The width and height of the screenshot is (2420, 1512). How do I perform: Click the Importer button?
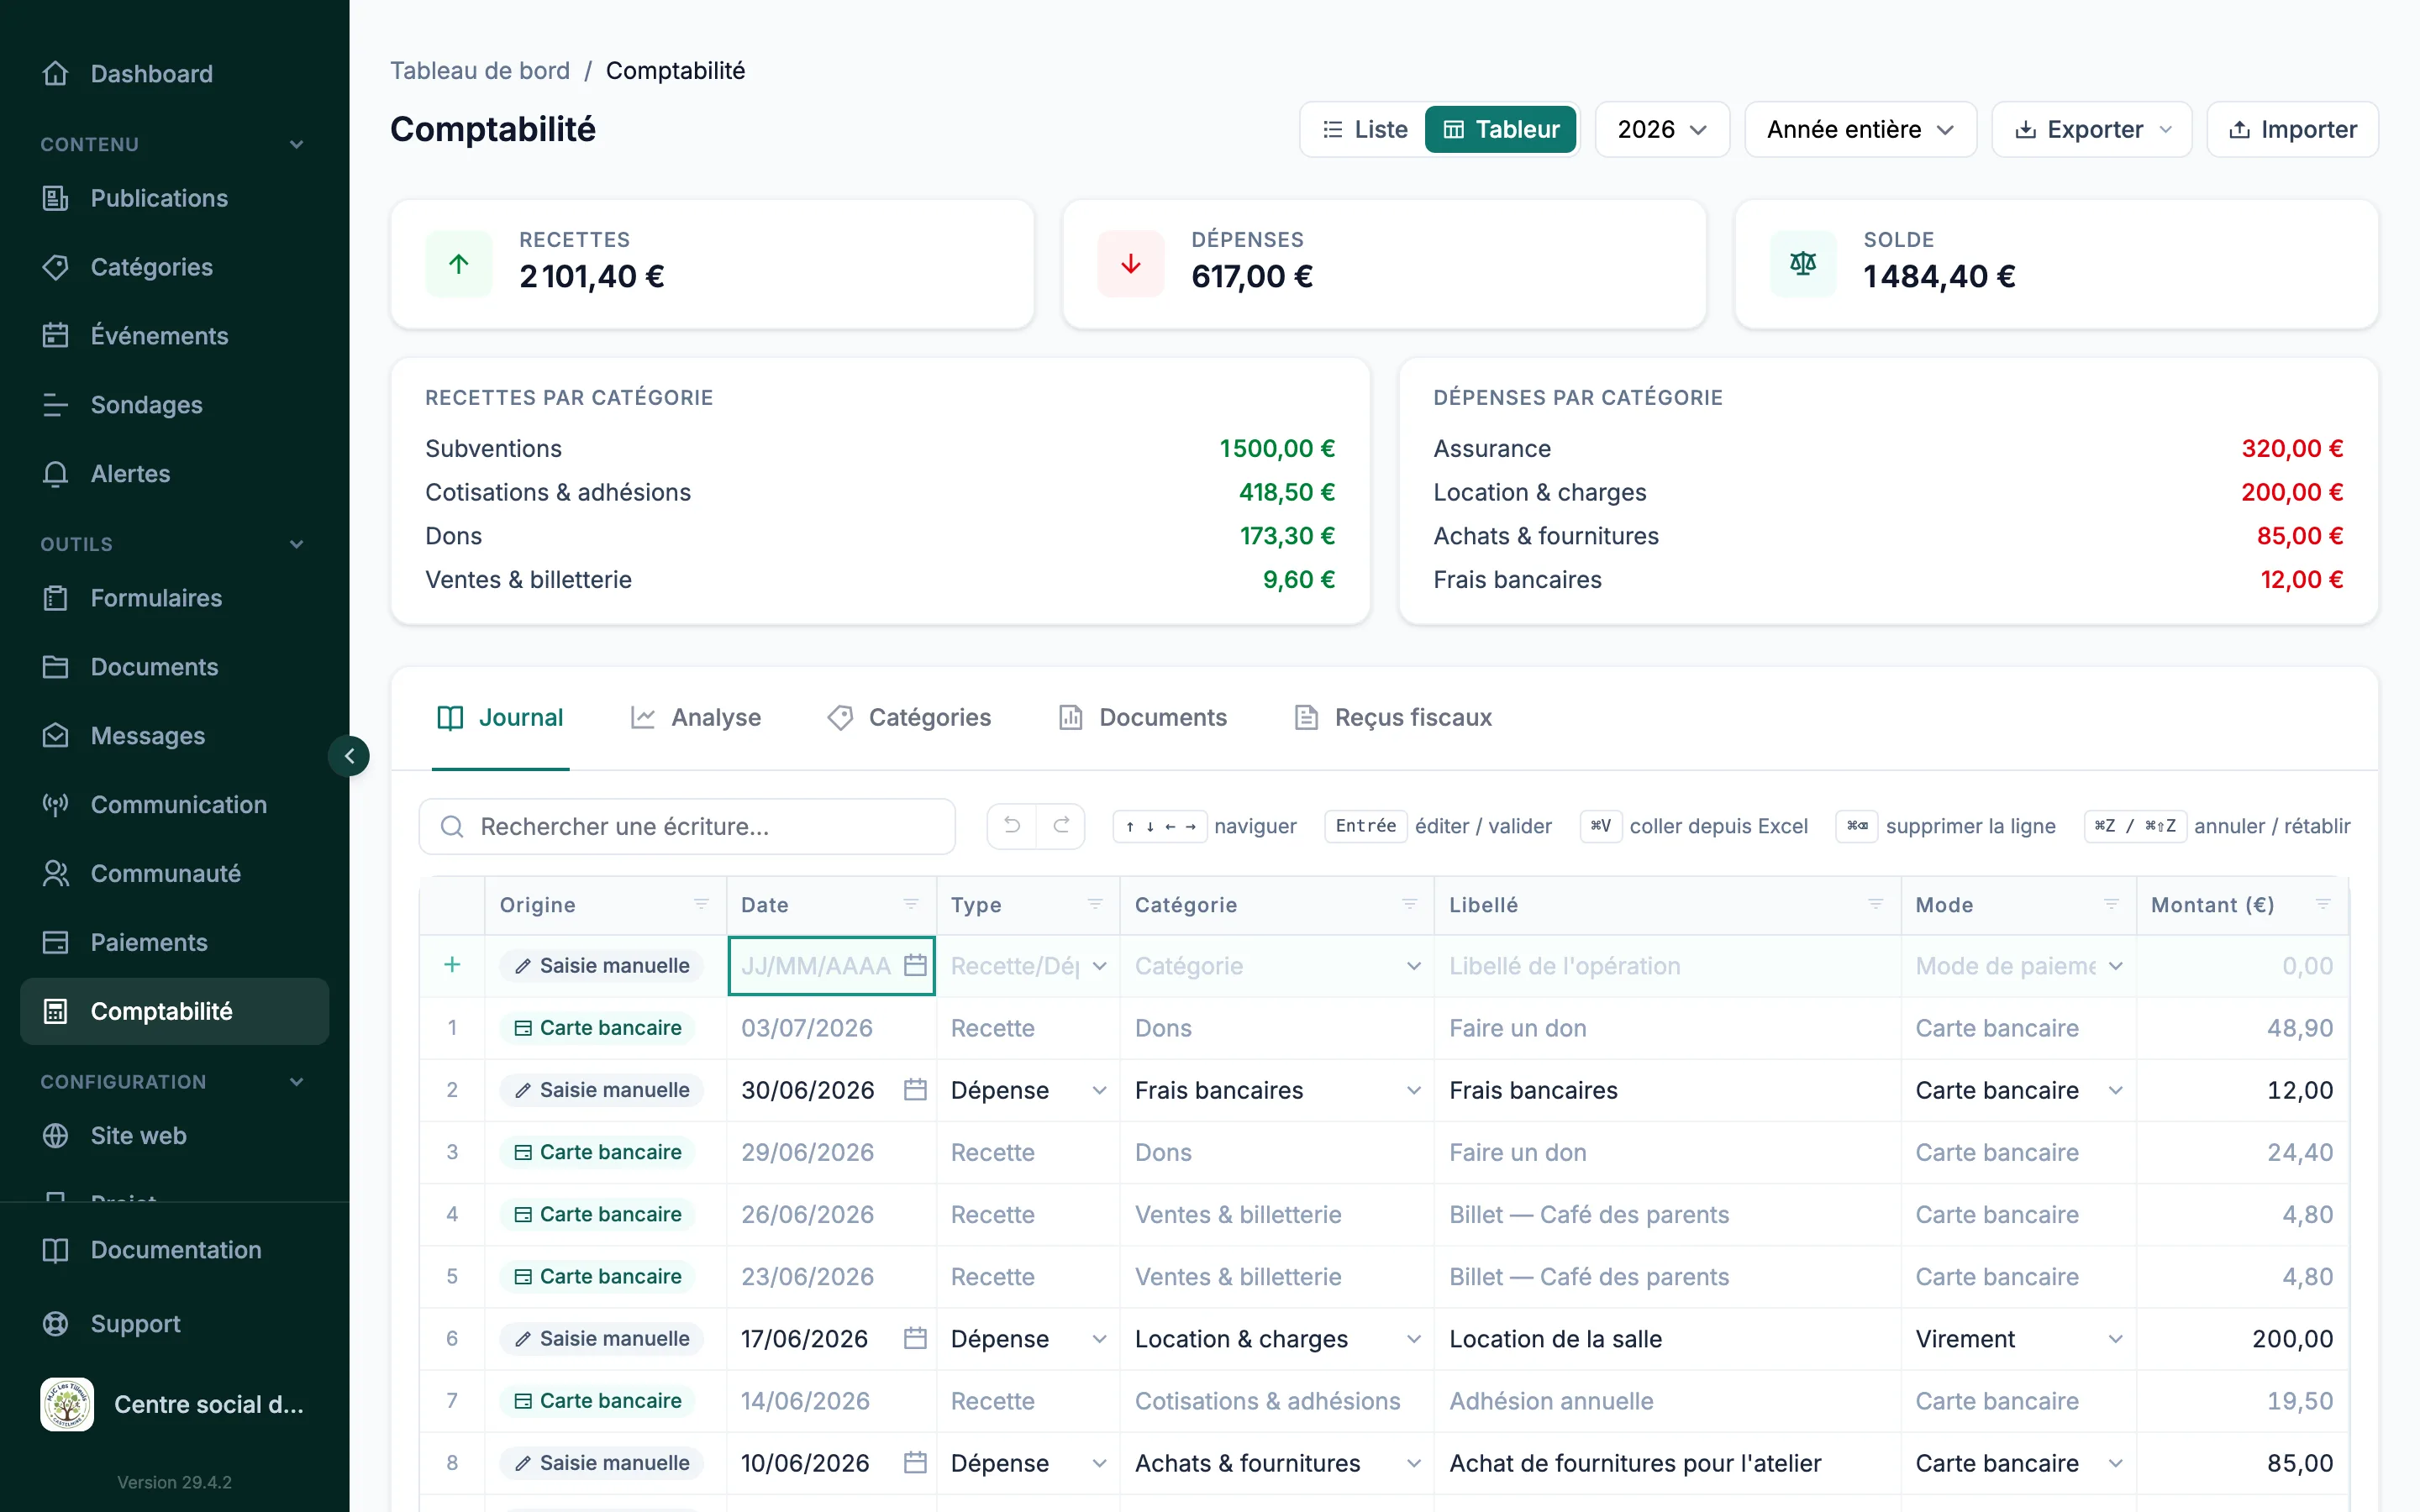tap(2292, 129)
